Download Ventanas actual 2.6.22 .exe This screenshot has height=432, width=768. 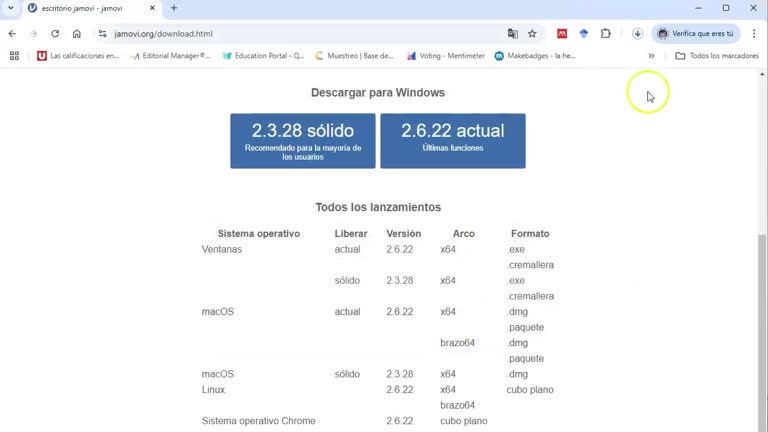click(516, 249)
